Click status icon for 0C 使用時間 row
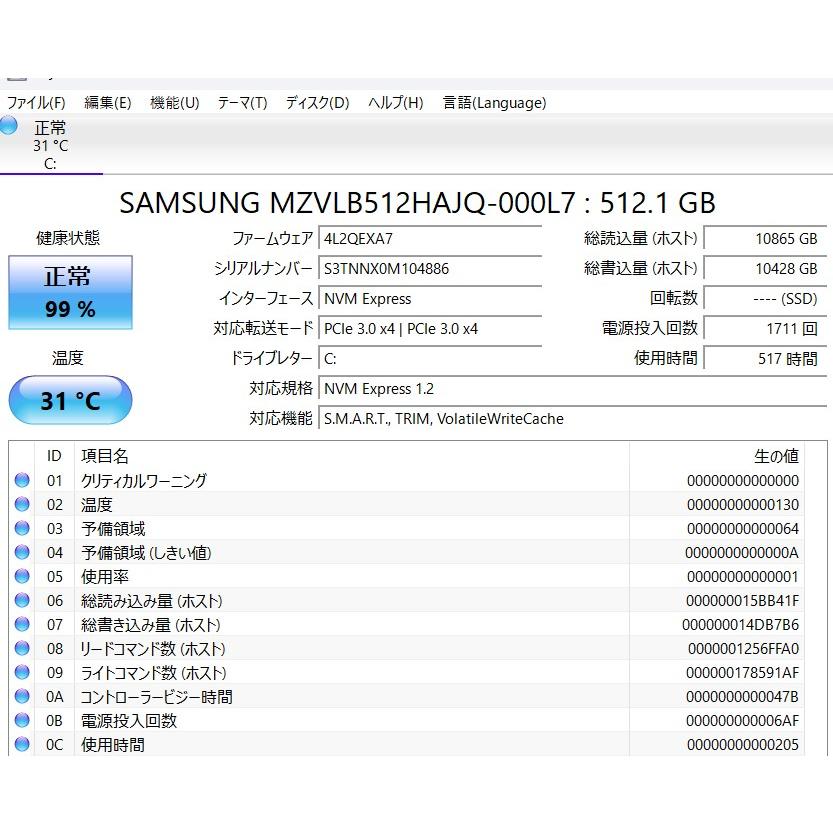This screenshot has width=833, height=833. coord(22,744)
